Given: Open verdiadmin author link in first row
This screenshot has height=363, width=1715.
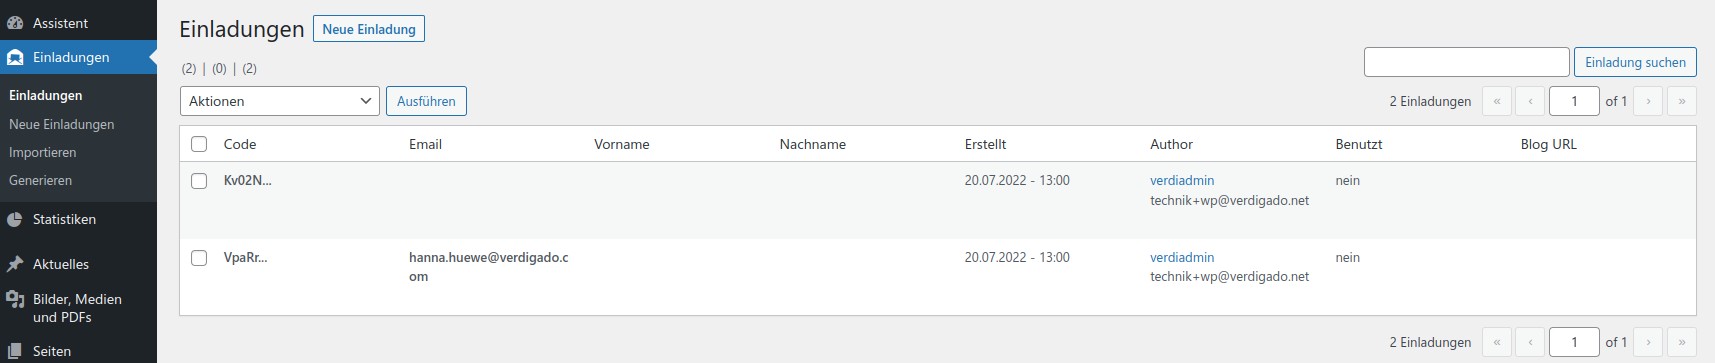Looking at the screenshot, I should click(x=1182, y=181).
